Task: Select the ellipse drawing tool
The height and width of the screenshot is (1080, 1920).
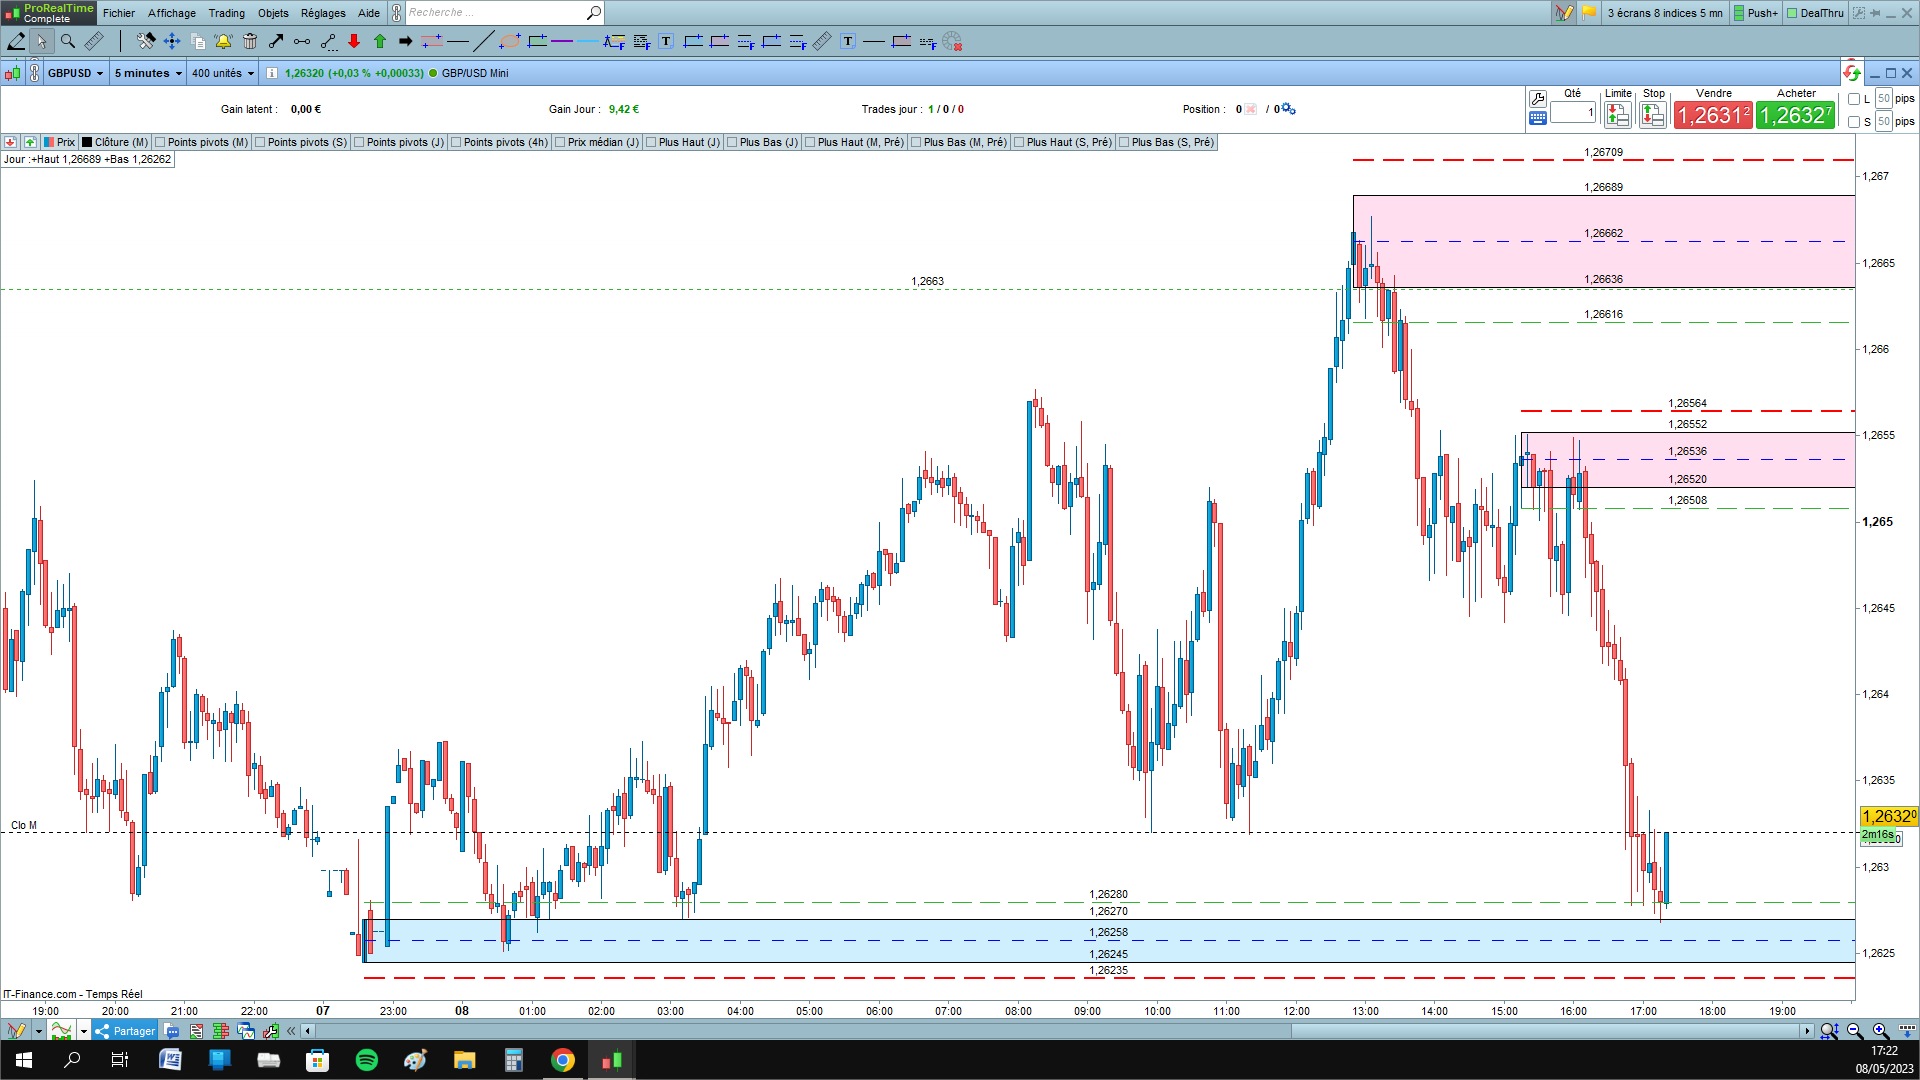Action: [x=510, y=42]
